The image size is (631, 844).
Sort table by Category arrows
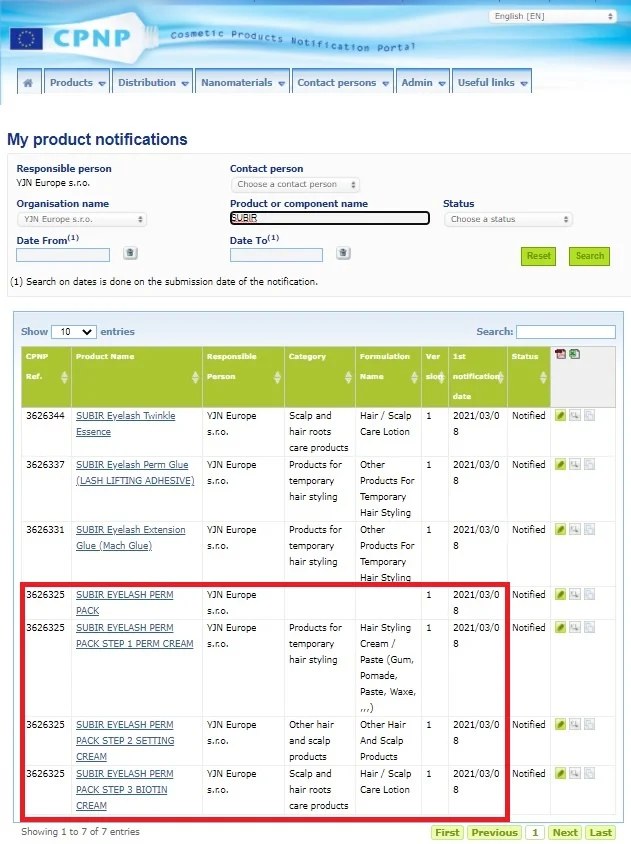(348, 377)
